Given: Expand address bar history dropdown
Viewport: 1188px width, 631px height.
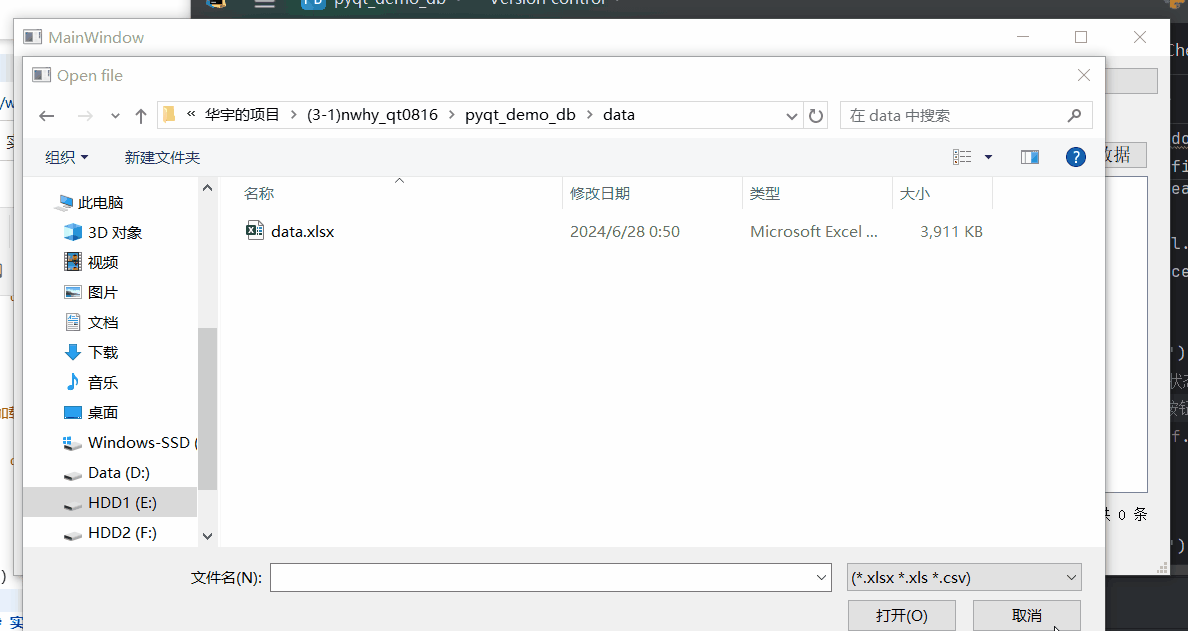Looking at the screenshot, I should point(792,116).
